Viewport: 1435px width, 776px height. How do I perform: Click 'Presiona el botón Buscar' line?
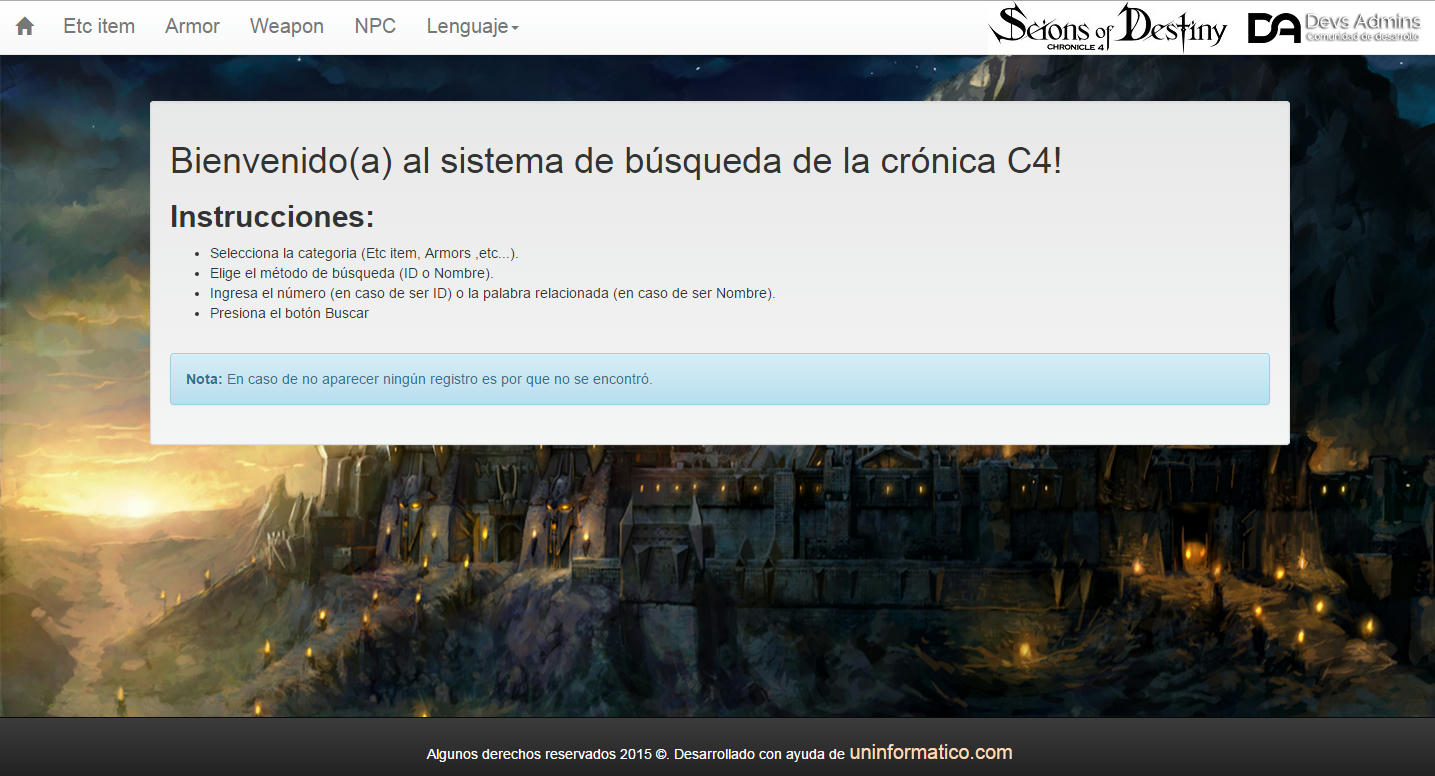[289, 313]
